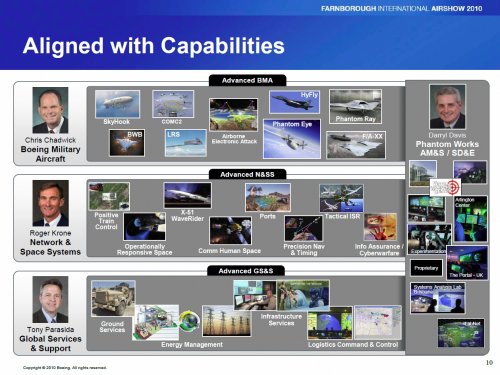Click the SkyHook airship thumbnail
Image resolution: width=500 pixels, height=375 pixels.
(x=117, y=104)
